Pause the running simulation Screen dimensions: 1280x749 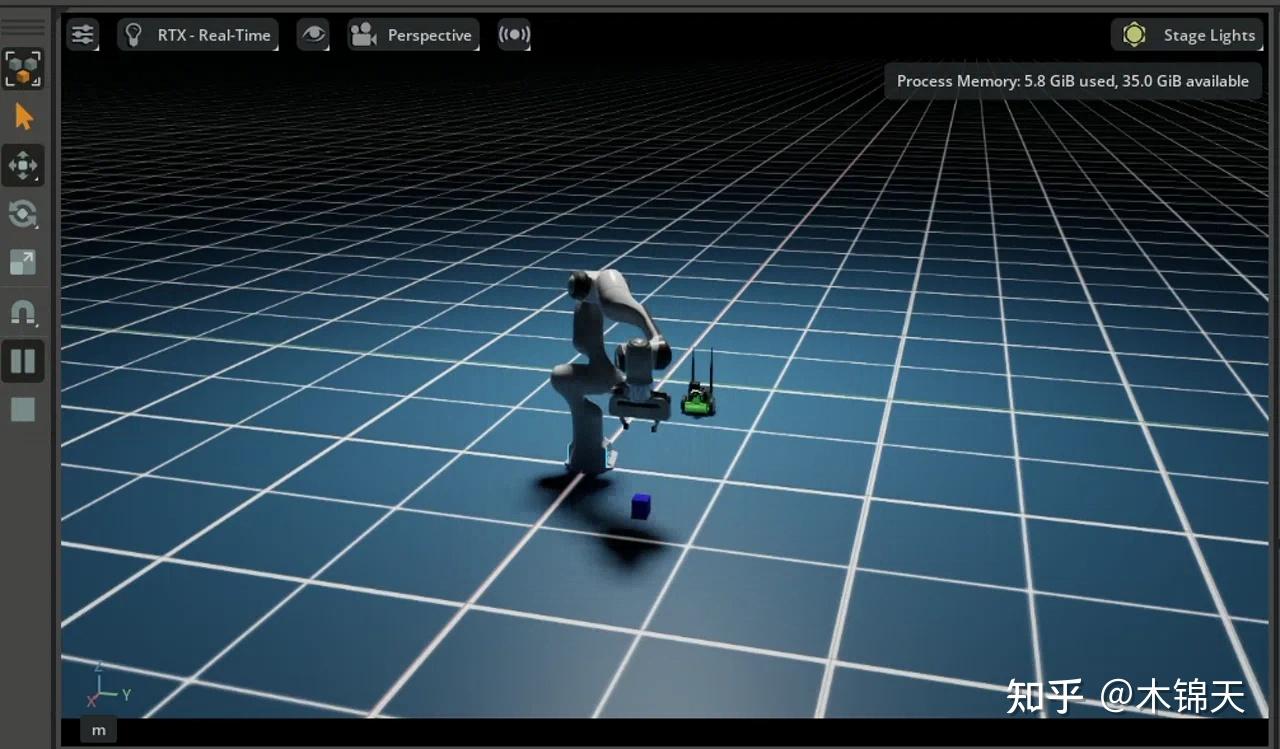[23, 361]
